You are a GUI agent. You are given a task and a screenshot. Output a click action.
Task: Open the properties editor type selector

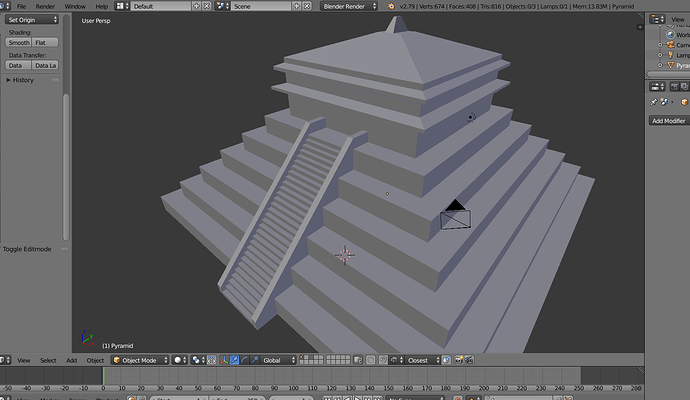pyautogui.click(x=658, y=87)
